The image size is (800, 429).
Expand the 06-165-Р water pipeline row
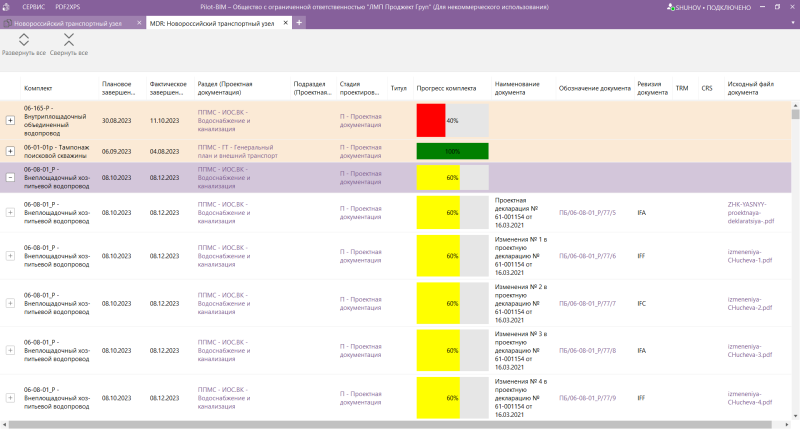click(11, 120)
